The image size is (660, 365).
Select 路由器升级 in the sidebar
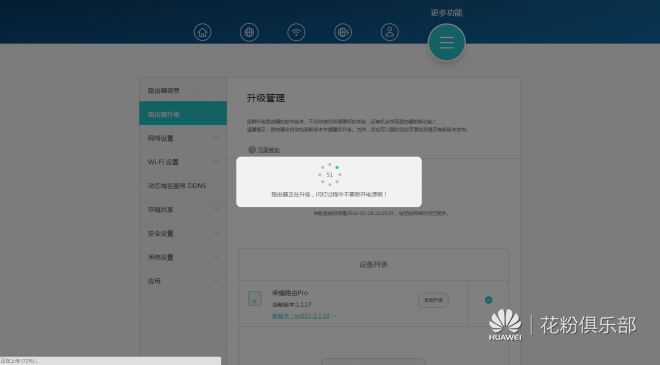183,114
